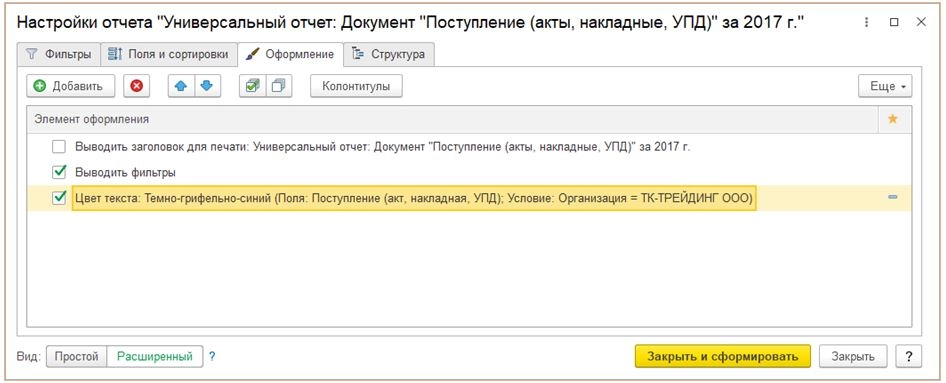Viewport: 946px width, 383px height.
Task: Click the star column header icon
Action: 893,119
